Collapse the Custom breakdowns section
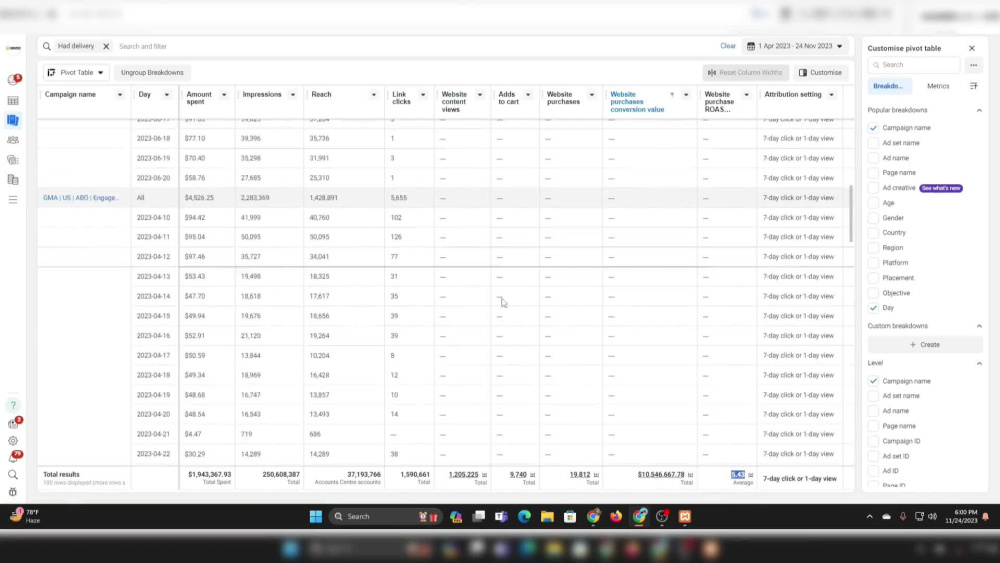Screen dimensions: 1000x563 pyautogui.click(x=979, y=326)
